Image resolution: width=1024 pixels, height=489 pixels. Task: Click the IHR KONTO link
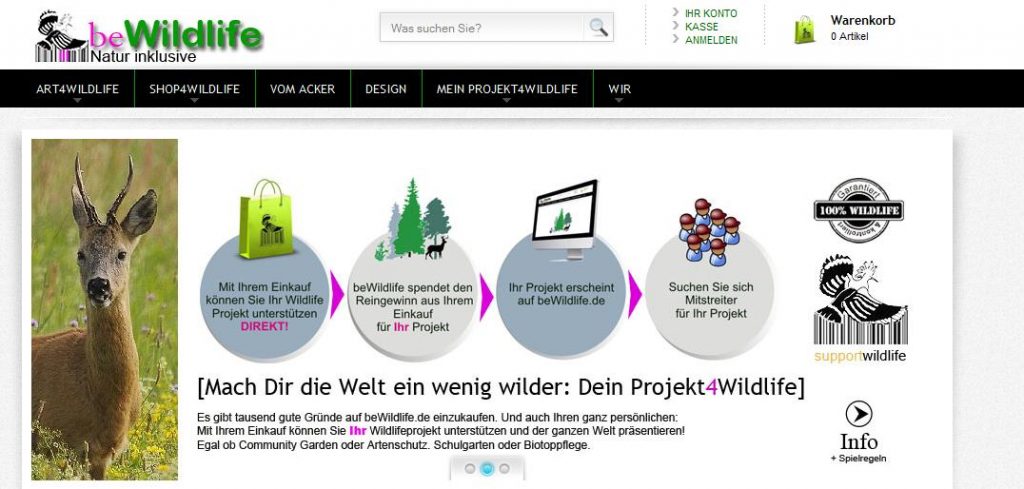coord(711,13)
